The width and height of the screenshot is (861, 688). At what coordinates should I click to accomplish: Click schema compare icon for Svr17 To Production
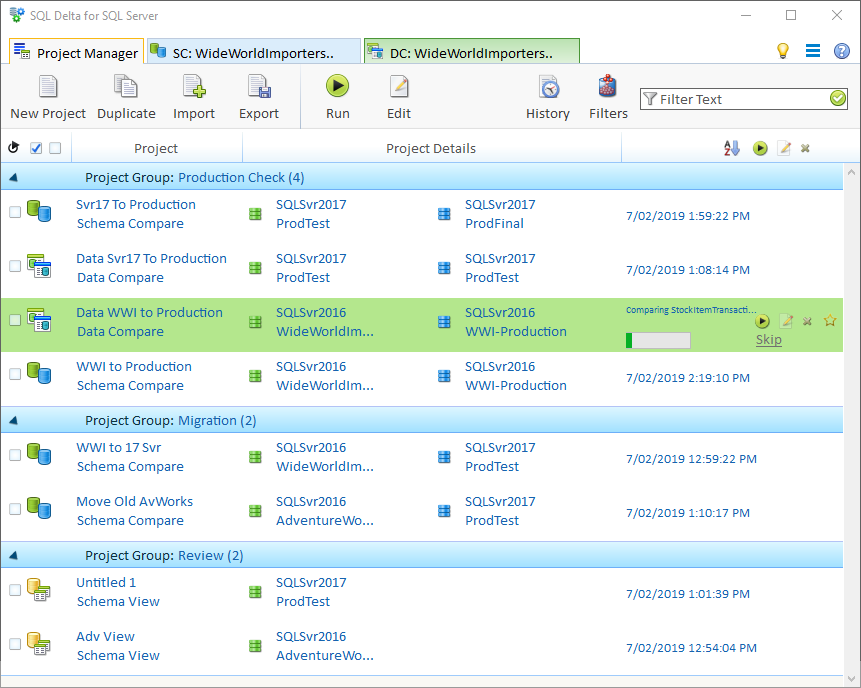coord(39,211)
